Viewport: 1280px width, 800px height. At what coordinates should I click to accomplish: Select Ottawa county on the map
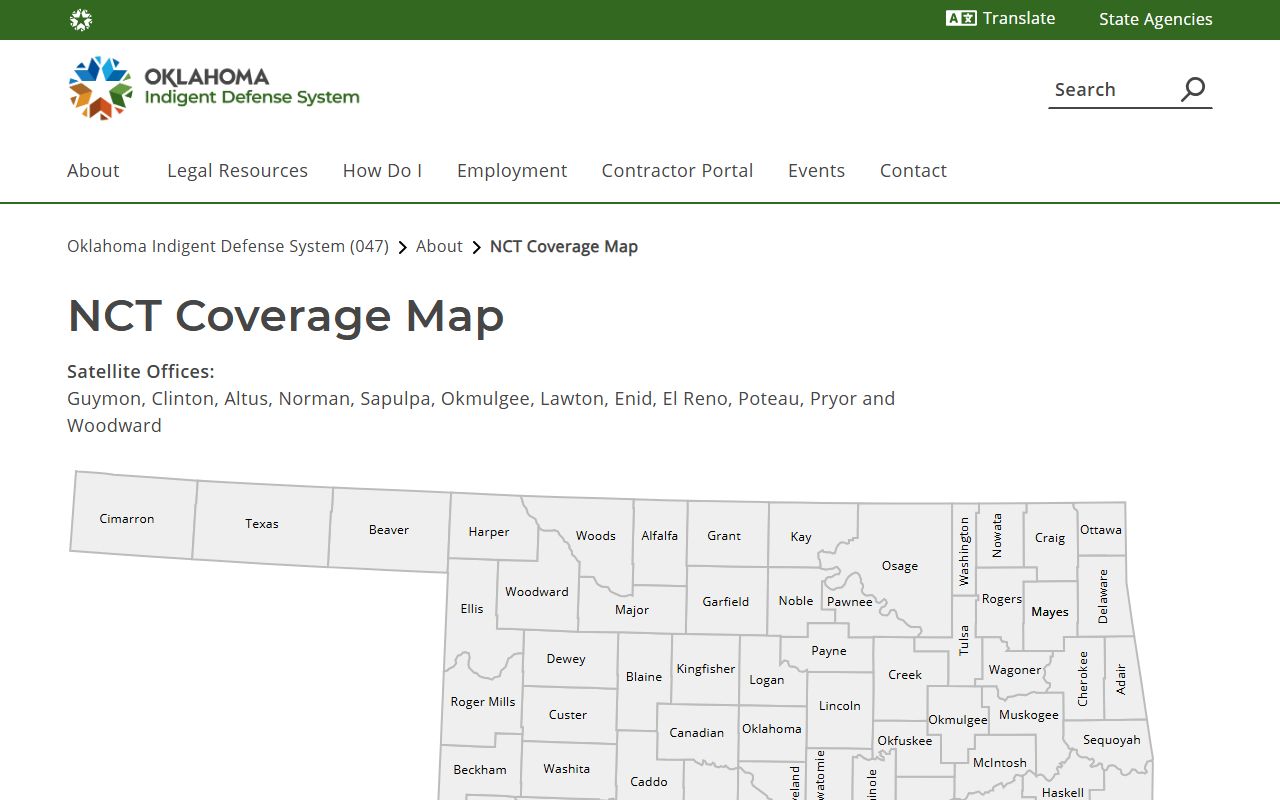1101,529
